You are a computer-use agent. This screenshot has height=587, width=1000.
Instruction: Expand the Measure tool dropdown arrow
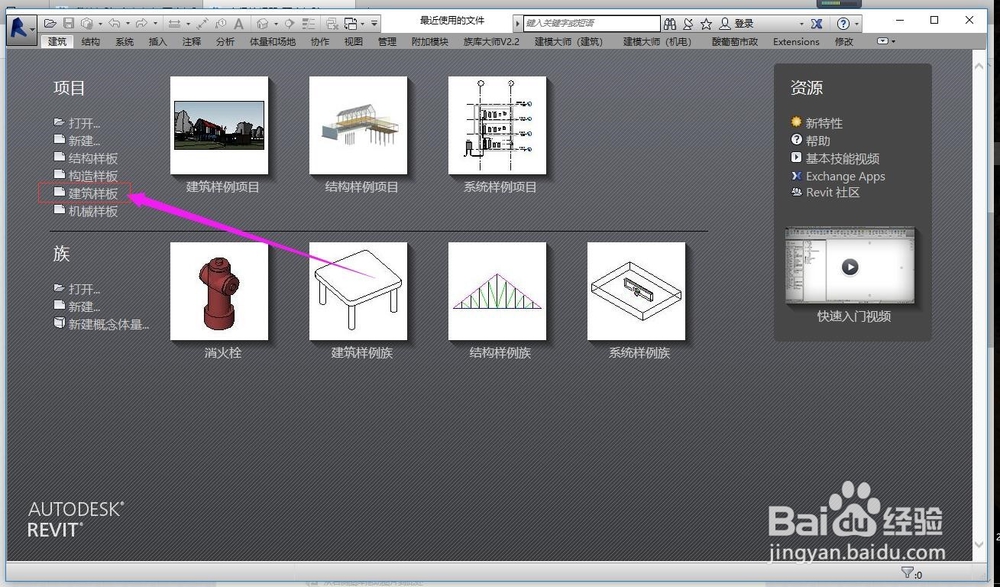point(188,24)
